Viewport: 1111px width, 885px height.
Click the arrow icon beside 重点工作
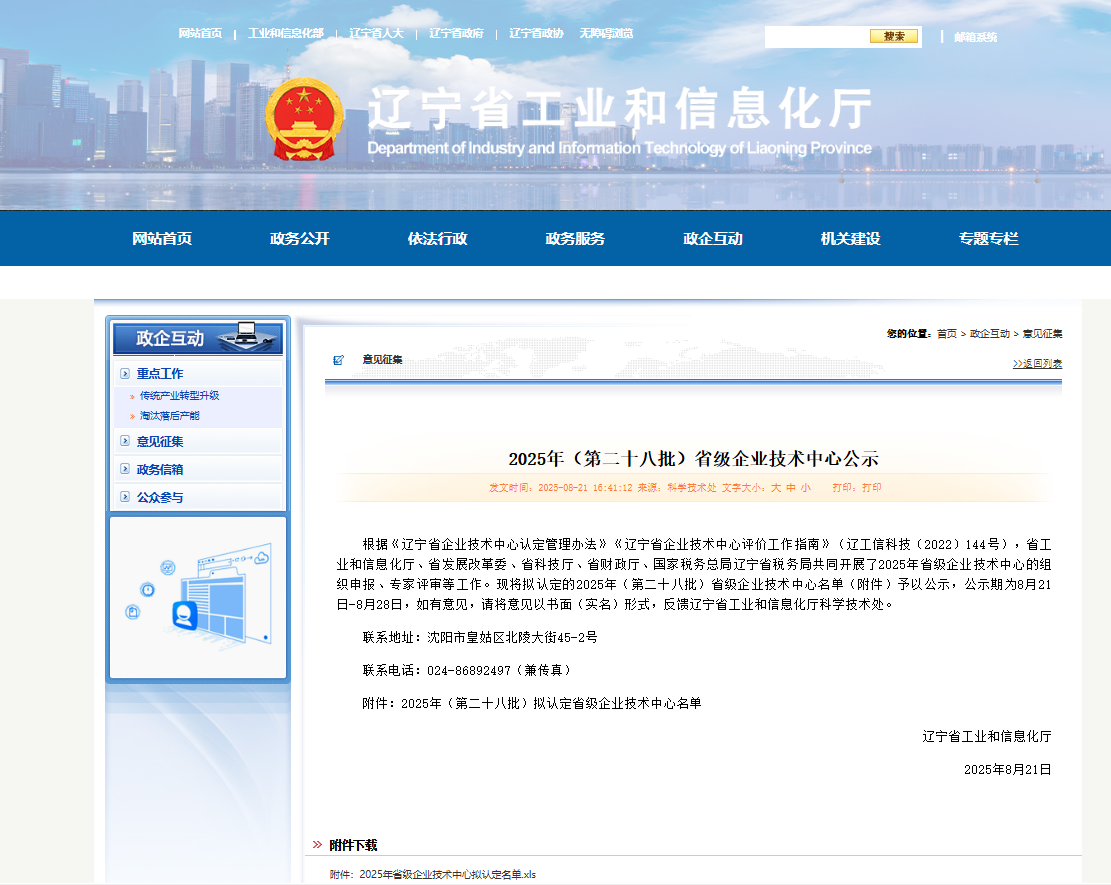(125, 373)
